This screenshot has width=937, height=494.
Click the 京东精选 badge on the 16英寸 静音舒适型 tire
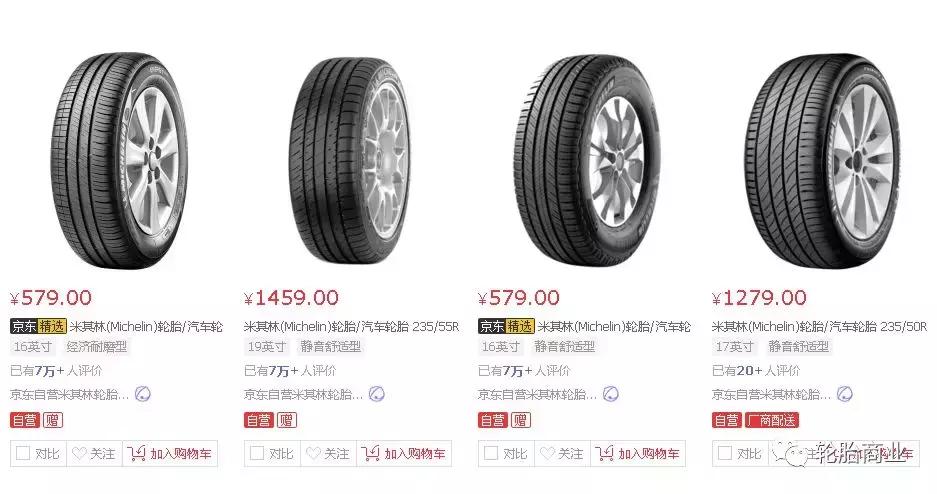(505, 326)
